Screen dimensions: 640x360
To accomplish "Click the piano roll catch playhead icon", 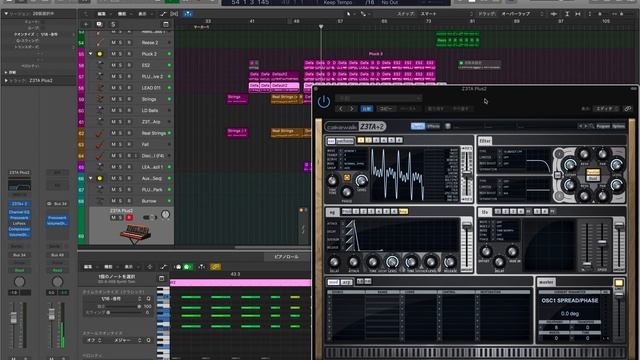I will pyautogui.click(x=202, y=267).
